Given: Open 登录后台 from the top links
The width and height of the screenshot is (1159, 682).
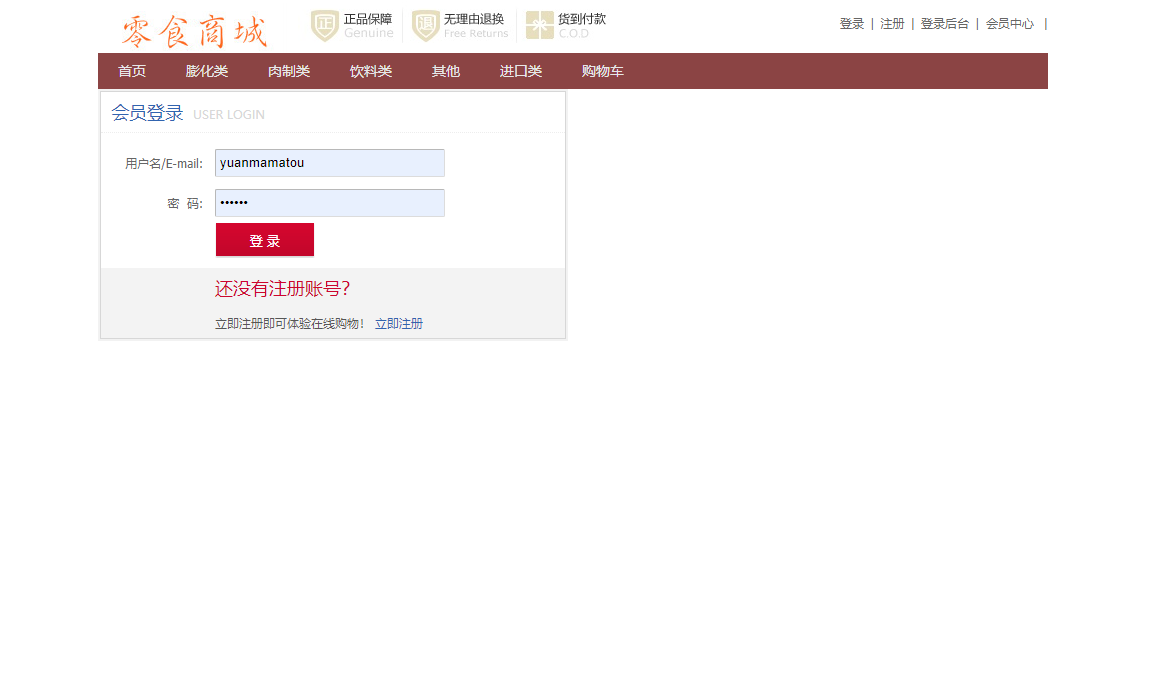Looking at the screenshot, I should tap(944, 23).
